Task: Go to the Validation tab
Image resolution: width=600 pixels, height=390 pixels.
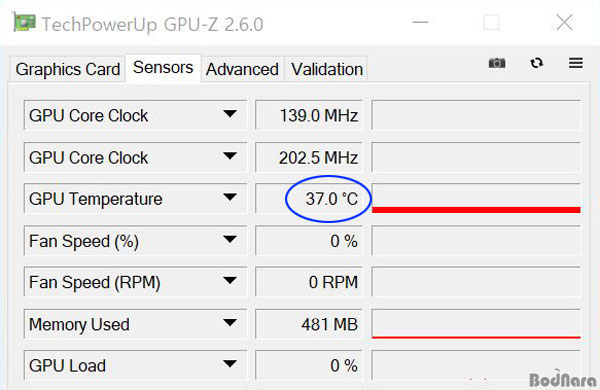Action: (x=327, y=69)
